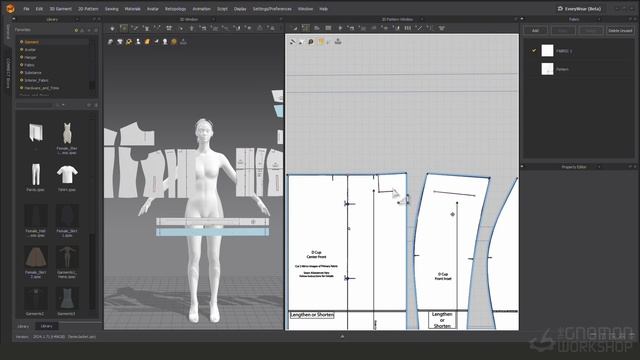Viewport: 640px width, 360px height.
Task: Click the Add button in Fabric panel
Action: point(535,31)
